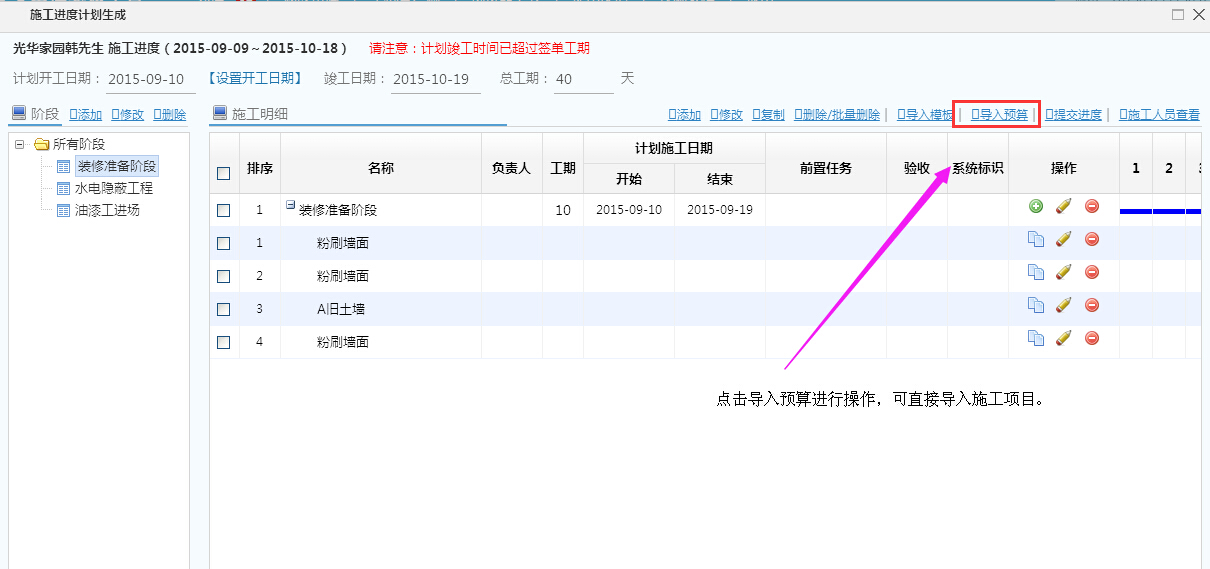Click the pencil edit icon for AI旧土墙 row
Viewport: 1210px width, 569px height.
(1063, 305)
